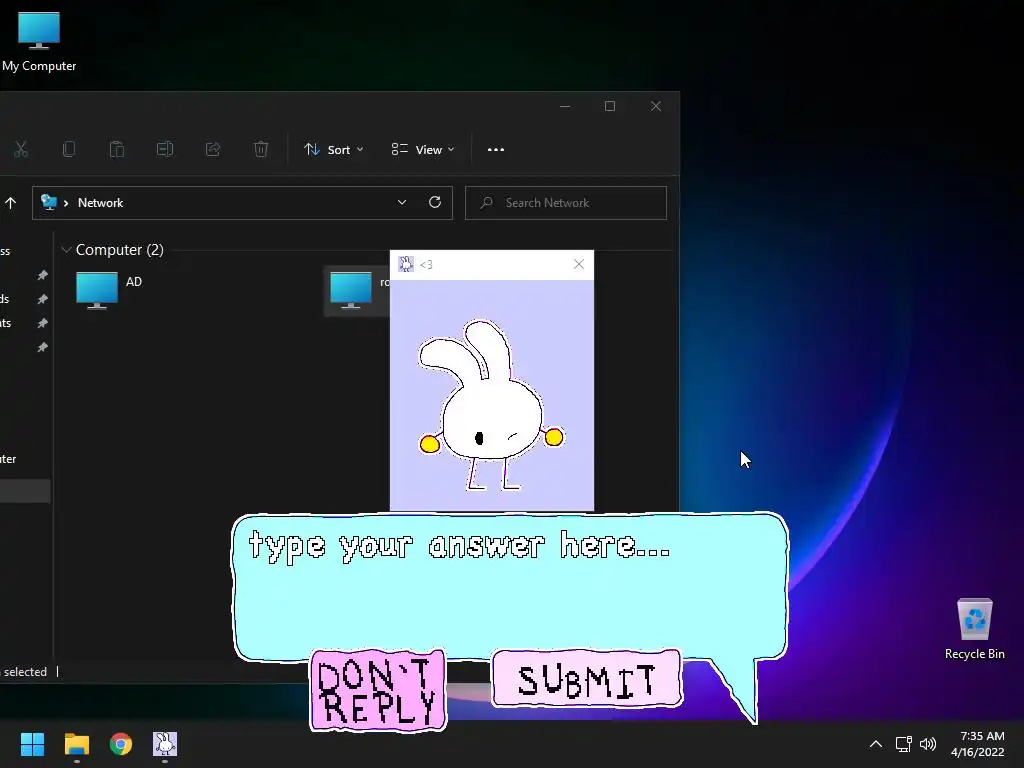Screen dimensions: 1024x768
Task: Click the Share icon in Explorer toolbar
Action: coord(213,150)
